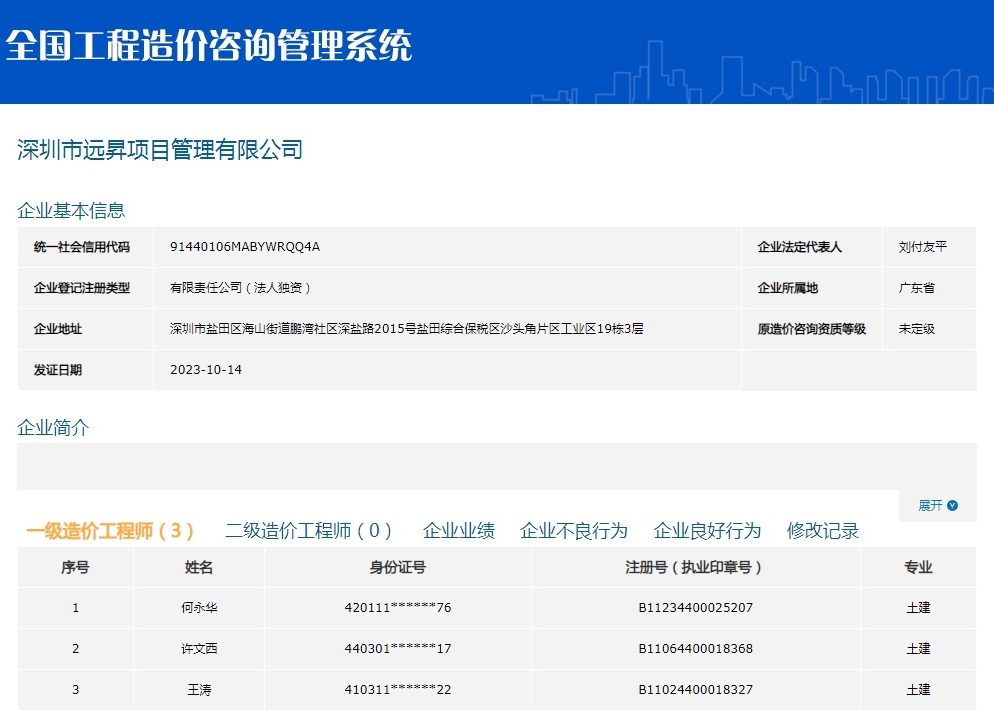This screenshot has height=726, width=994.
Task: Switch to the 一级造价工程师 (3) tab
Action: tap(110, 531)
